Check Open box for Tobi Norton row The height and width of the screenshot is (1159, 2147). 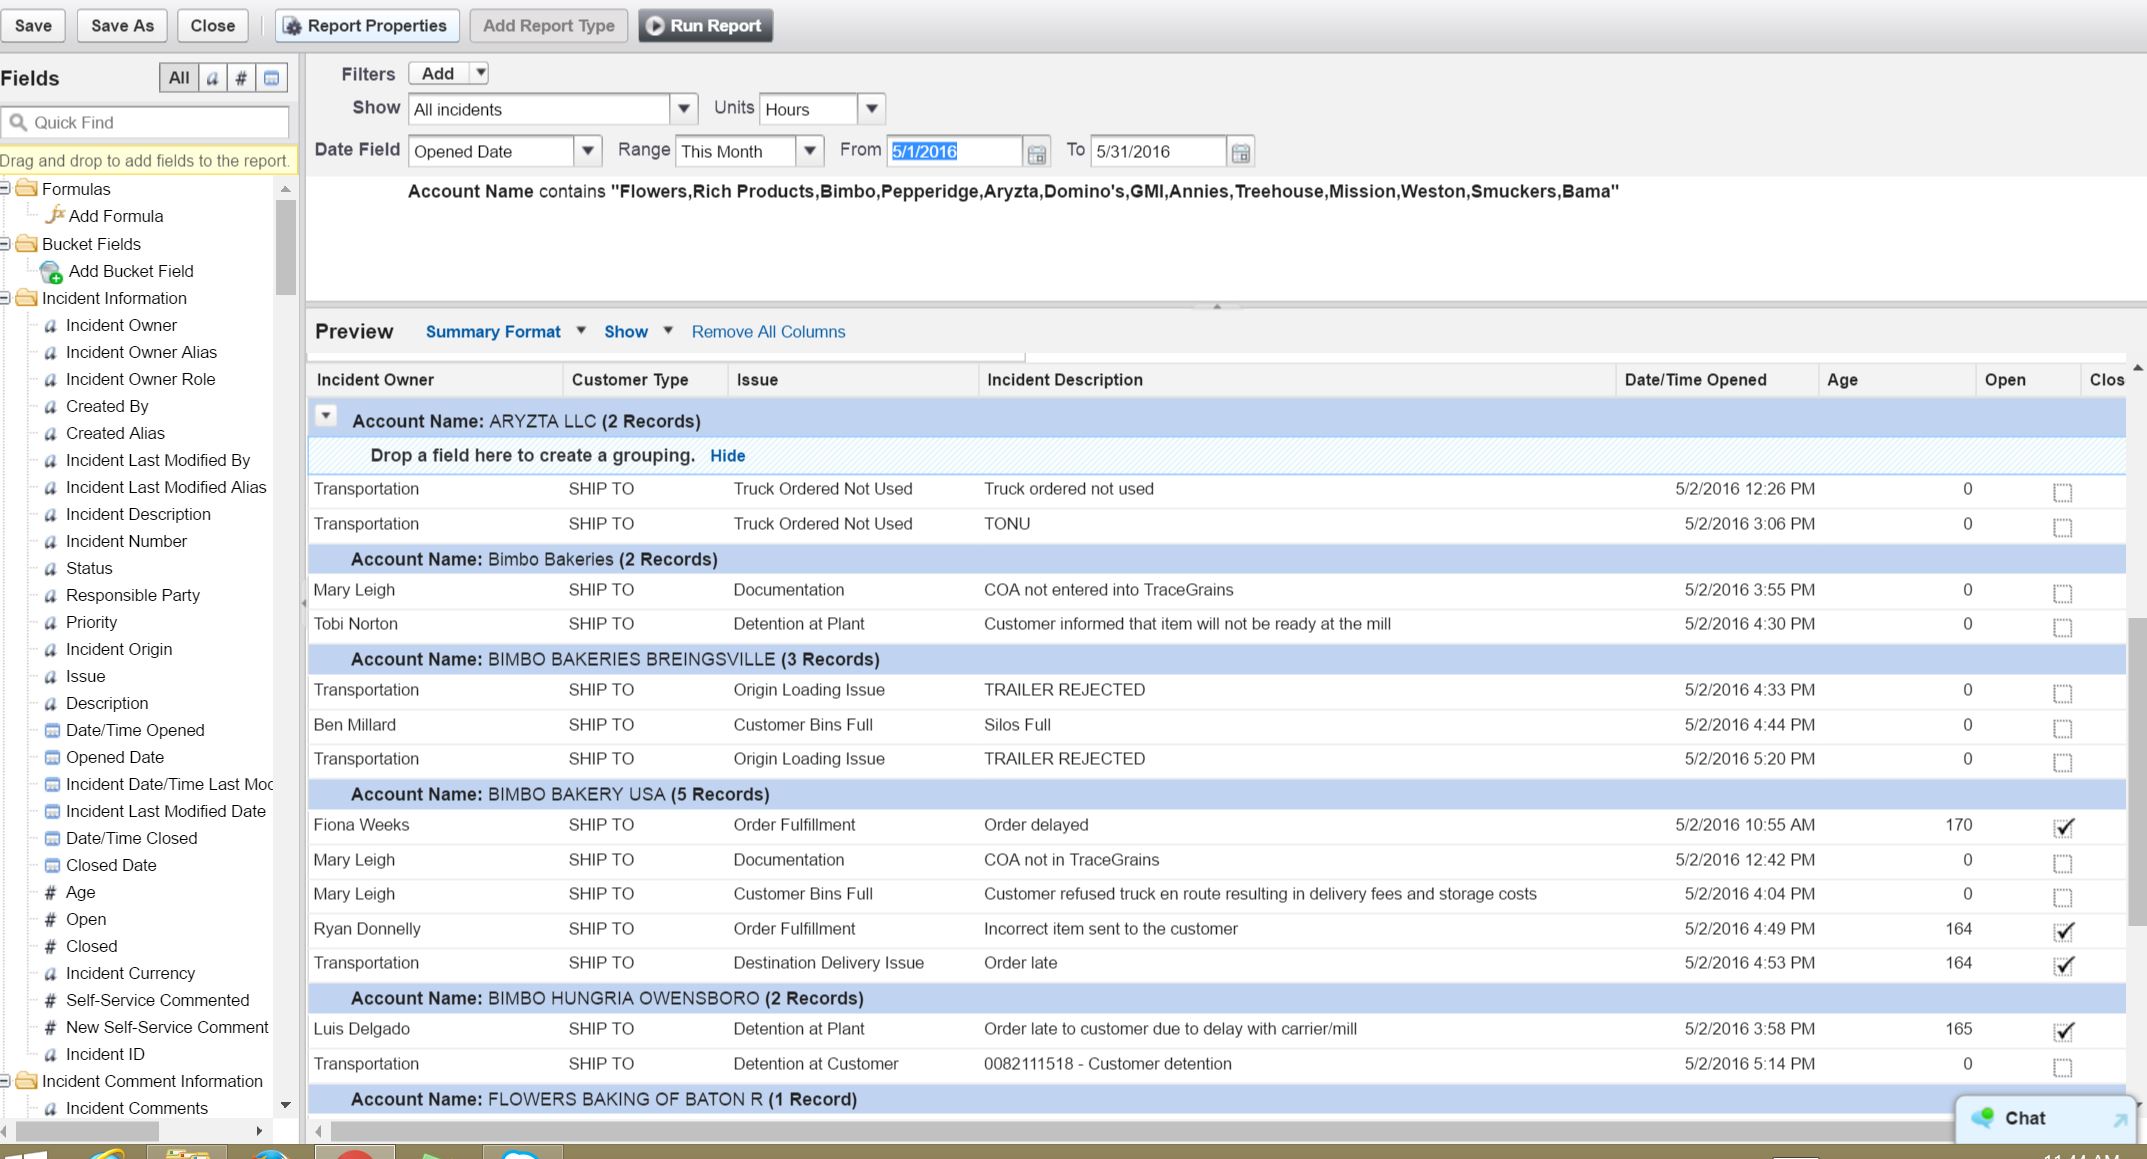coord(2062,627)
